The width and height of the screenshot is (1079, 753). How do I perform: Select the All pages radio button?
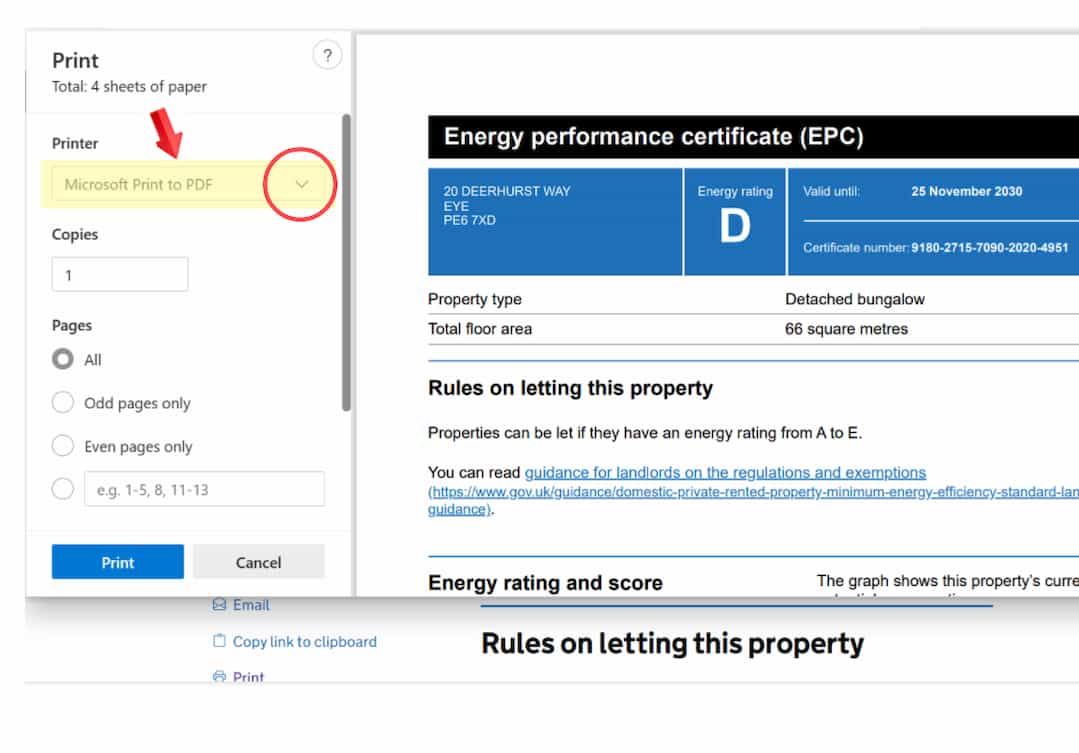tap(63, 360)
